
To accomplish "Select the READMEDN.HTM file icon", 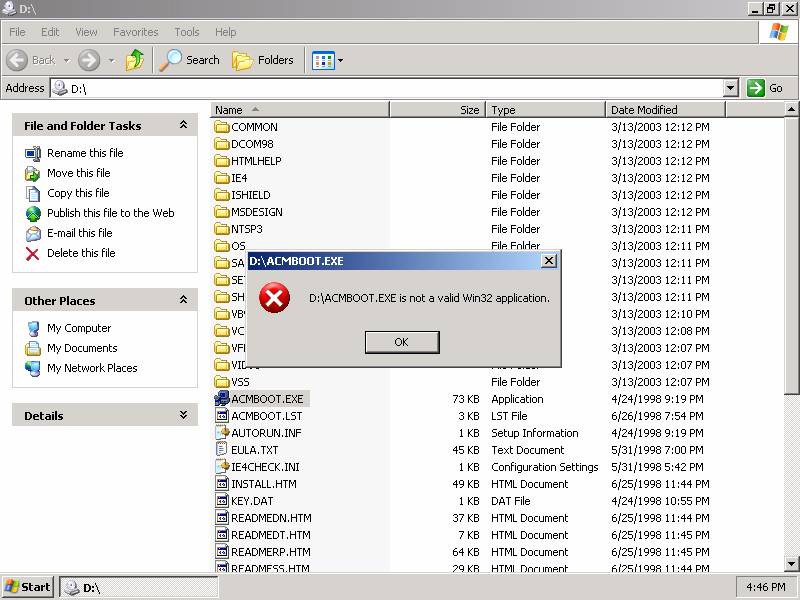I will [x=222, y=518].
